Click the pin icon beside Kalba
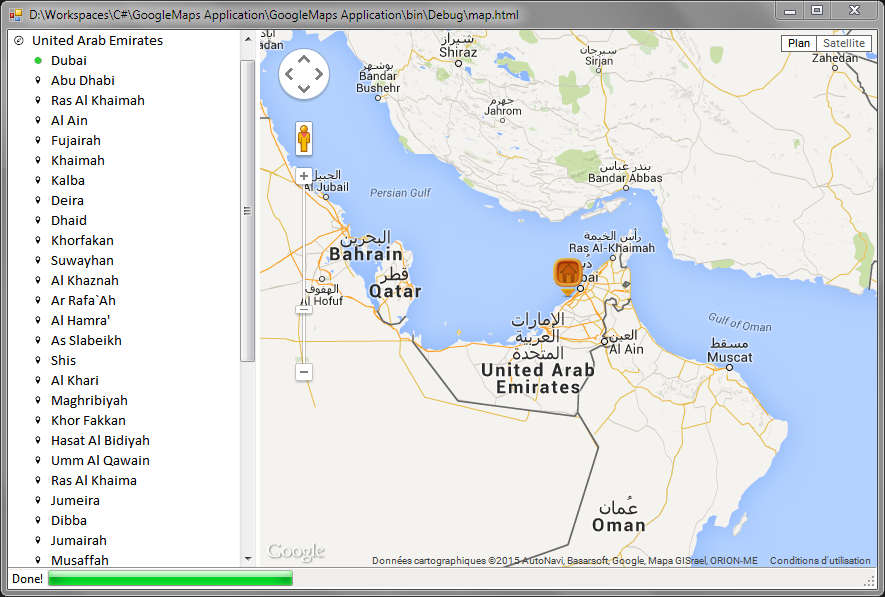The image size is (885, 597). [38, 181]
